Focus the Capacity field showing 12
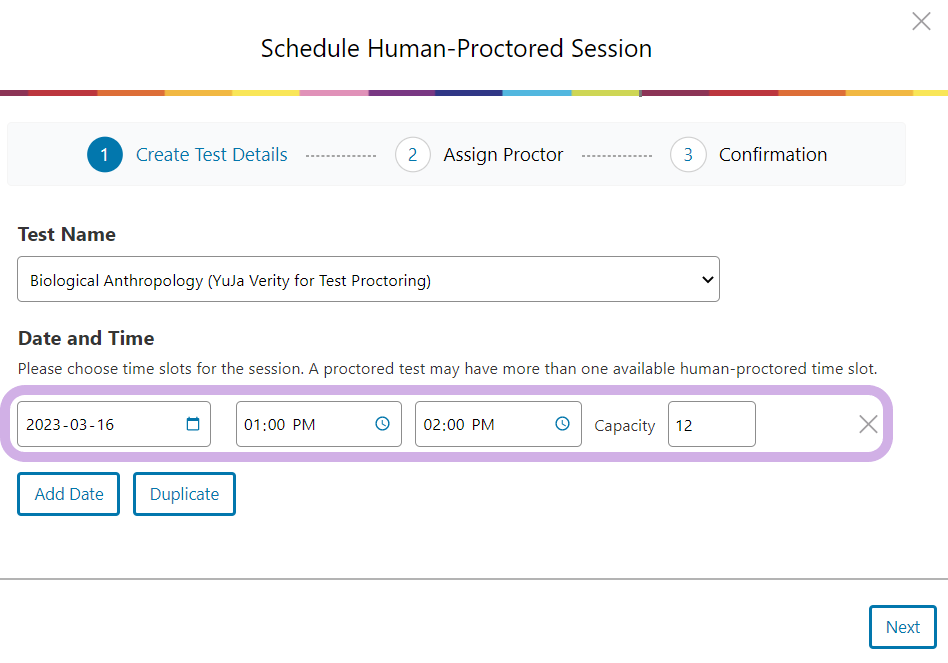 click(712, 424)
